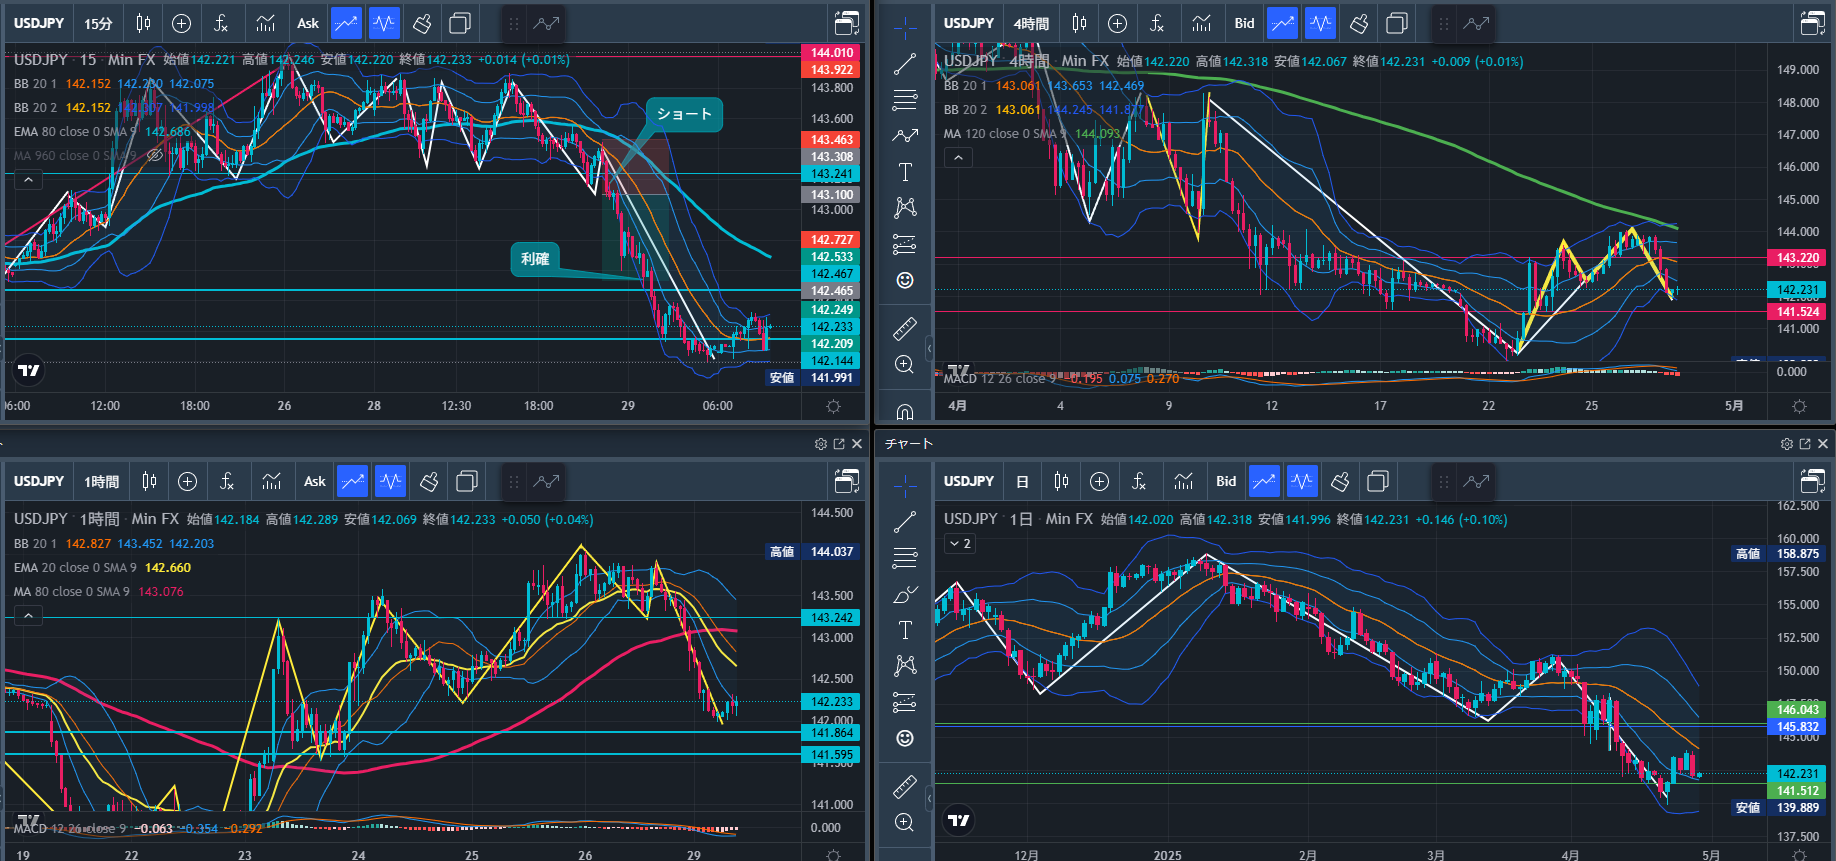
Task: Select the ruler measure tool in daily chart
Action: (904, 787)
